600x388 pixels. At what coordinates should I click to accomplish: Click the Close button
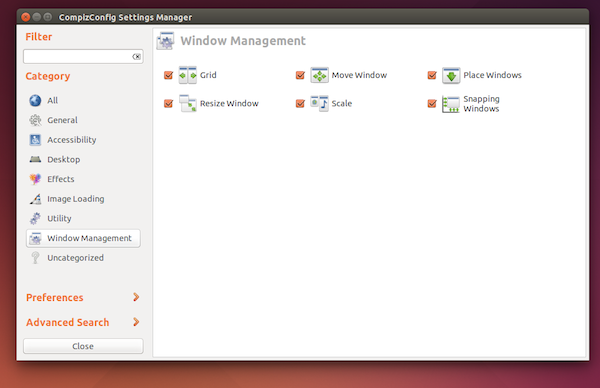[x=83, y=346]
